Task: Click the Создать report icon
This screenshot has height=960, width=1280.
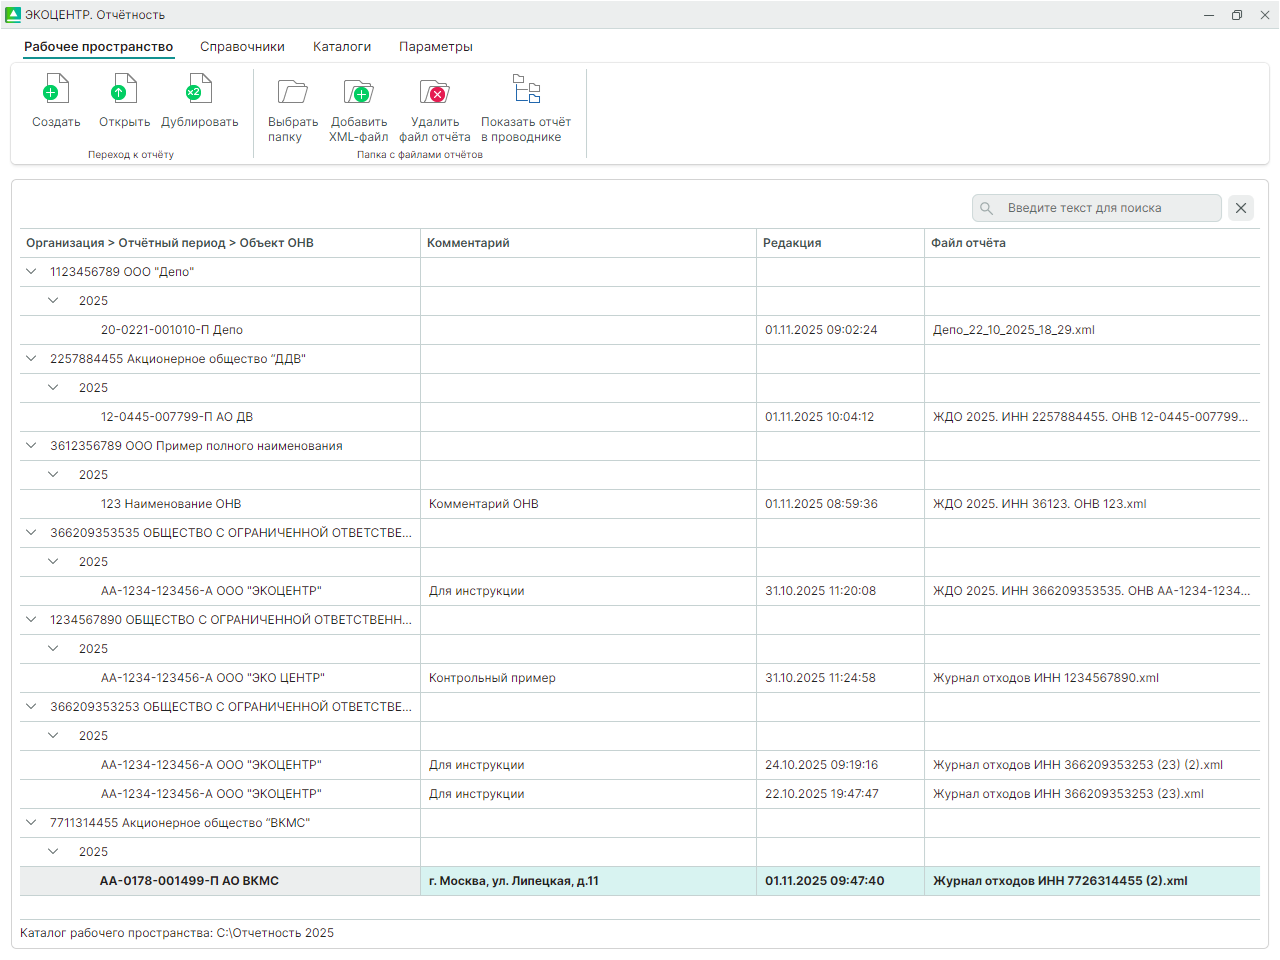Action: coord(56,93)
